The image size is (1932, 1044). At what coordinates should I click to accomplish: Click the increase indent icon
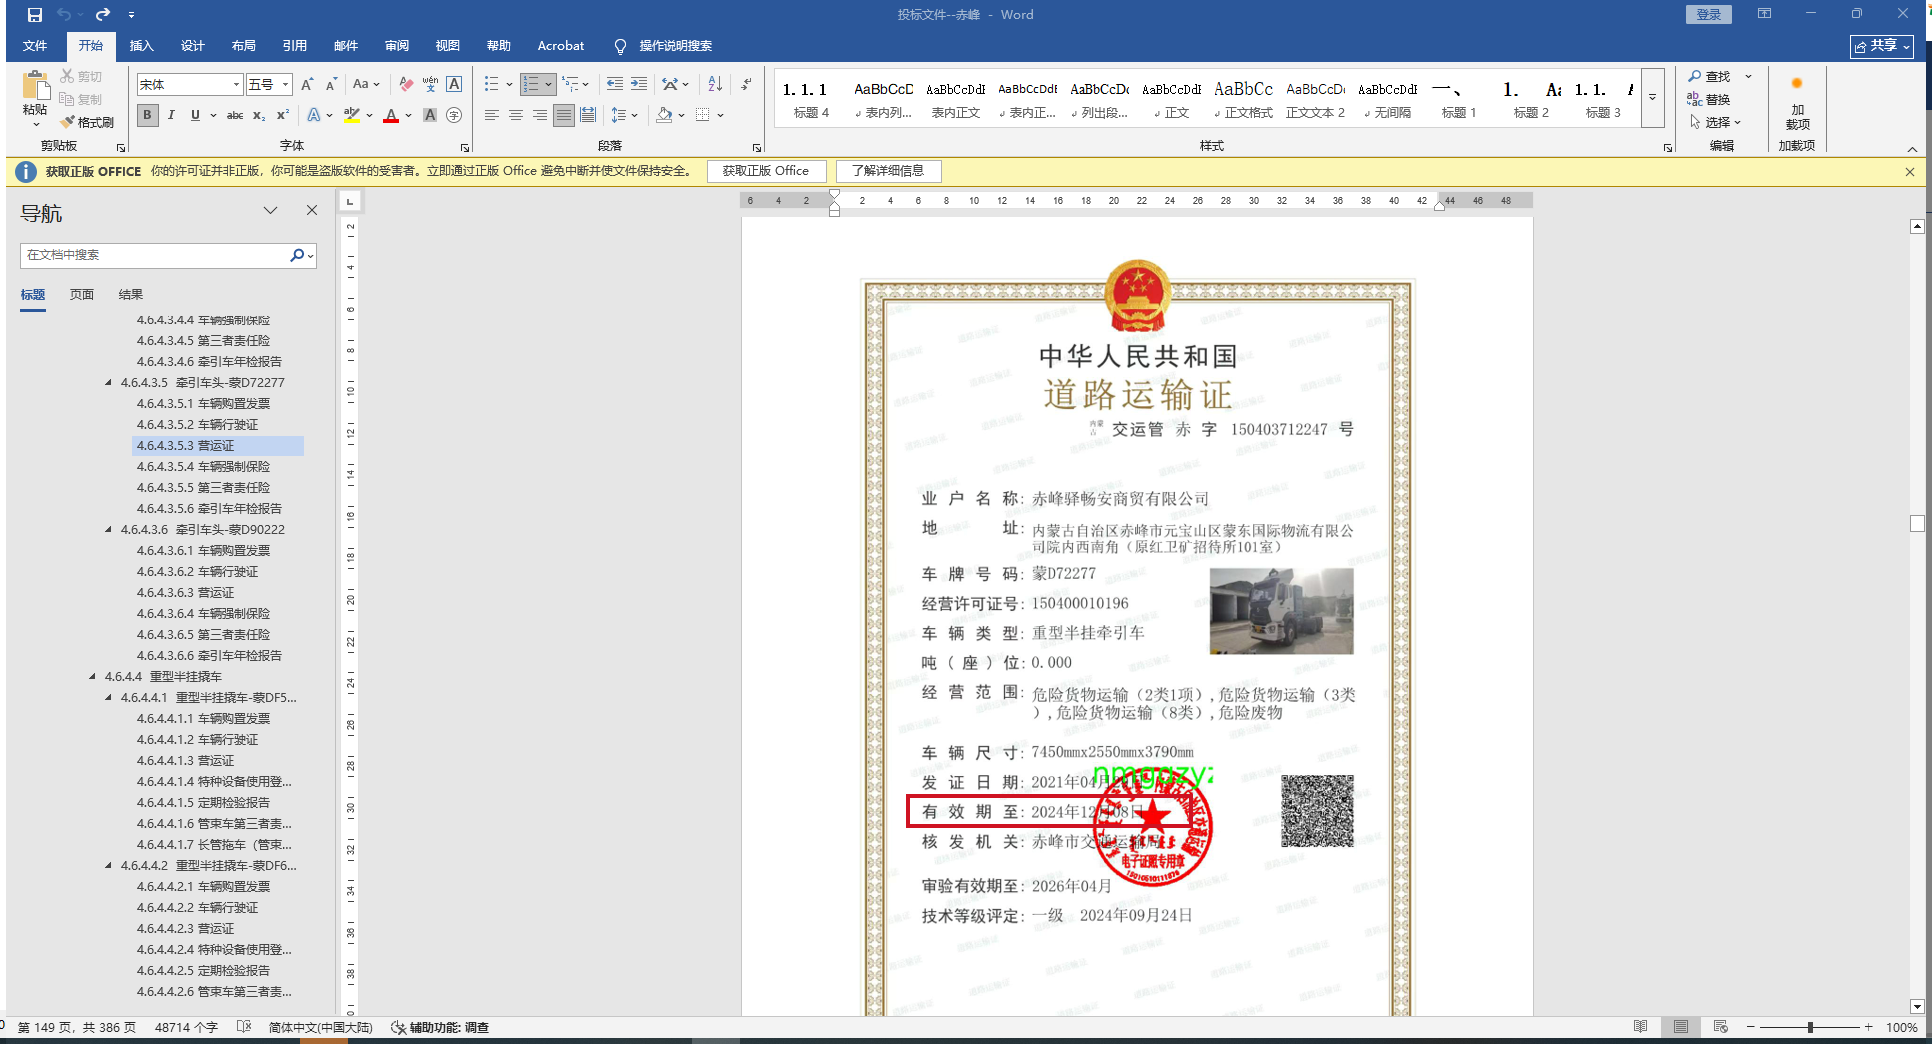coord(638,84)
